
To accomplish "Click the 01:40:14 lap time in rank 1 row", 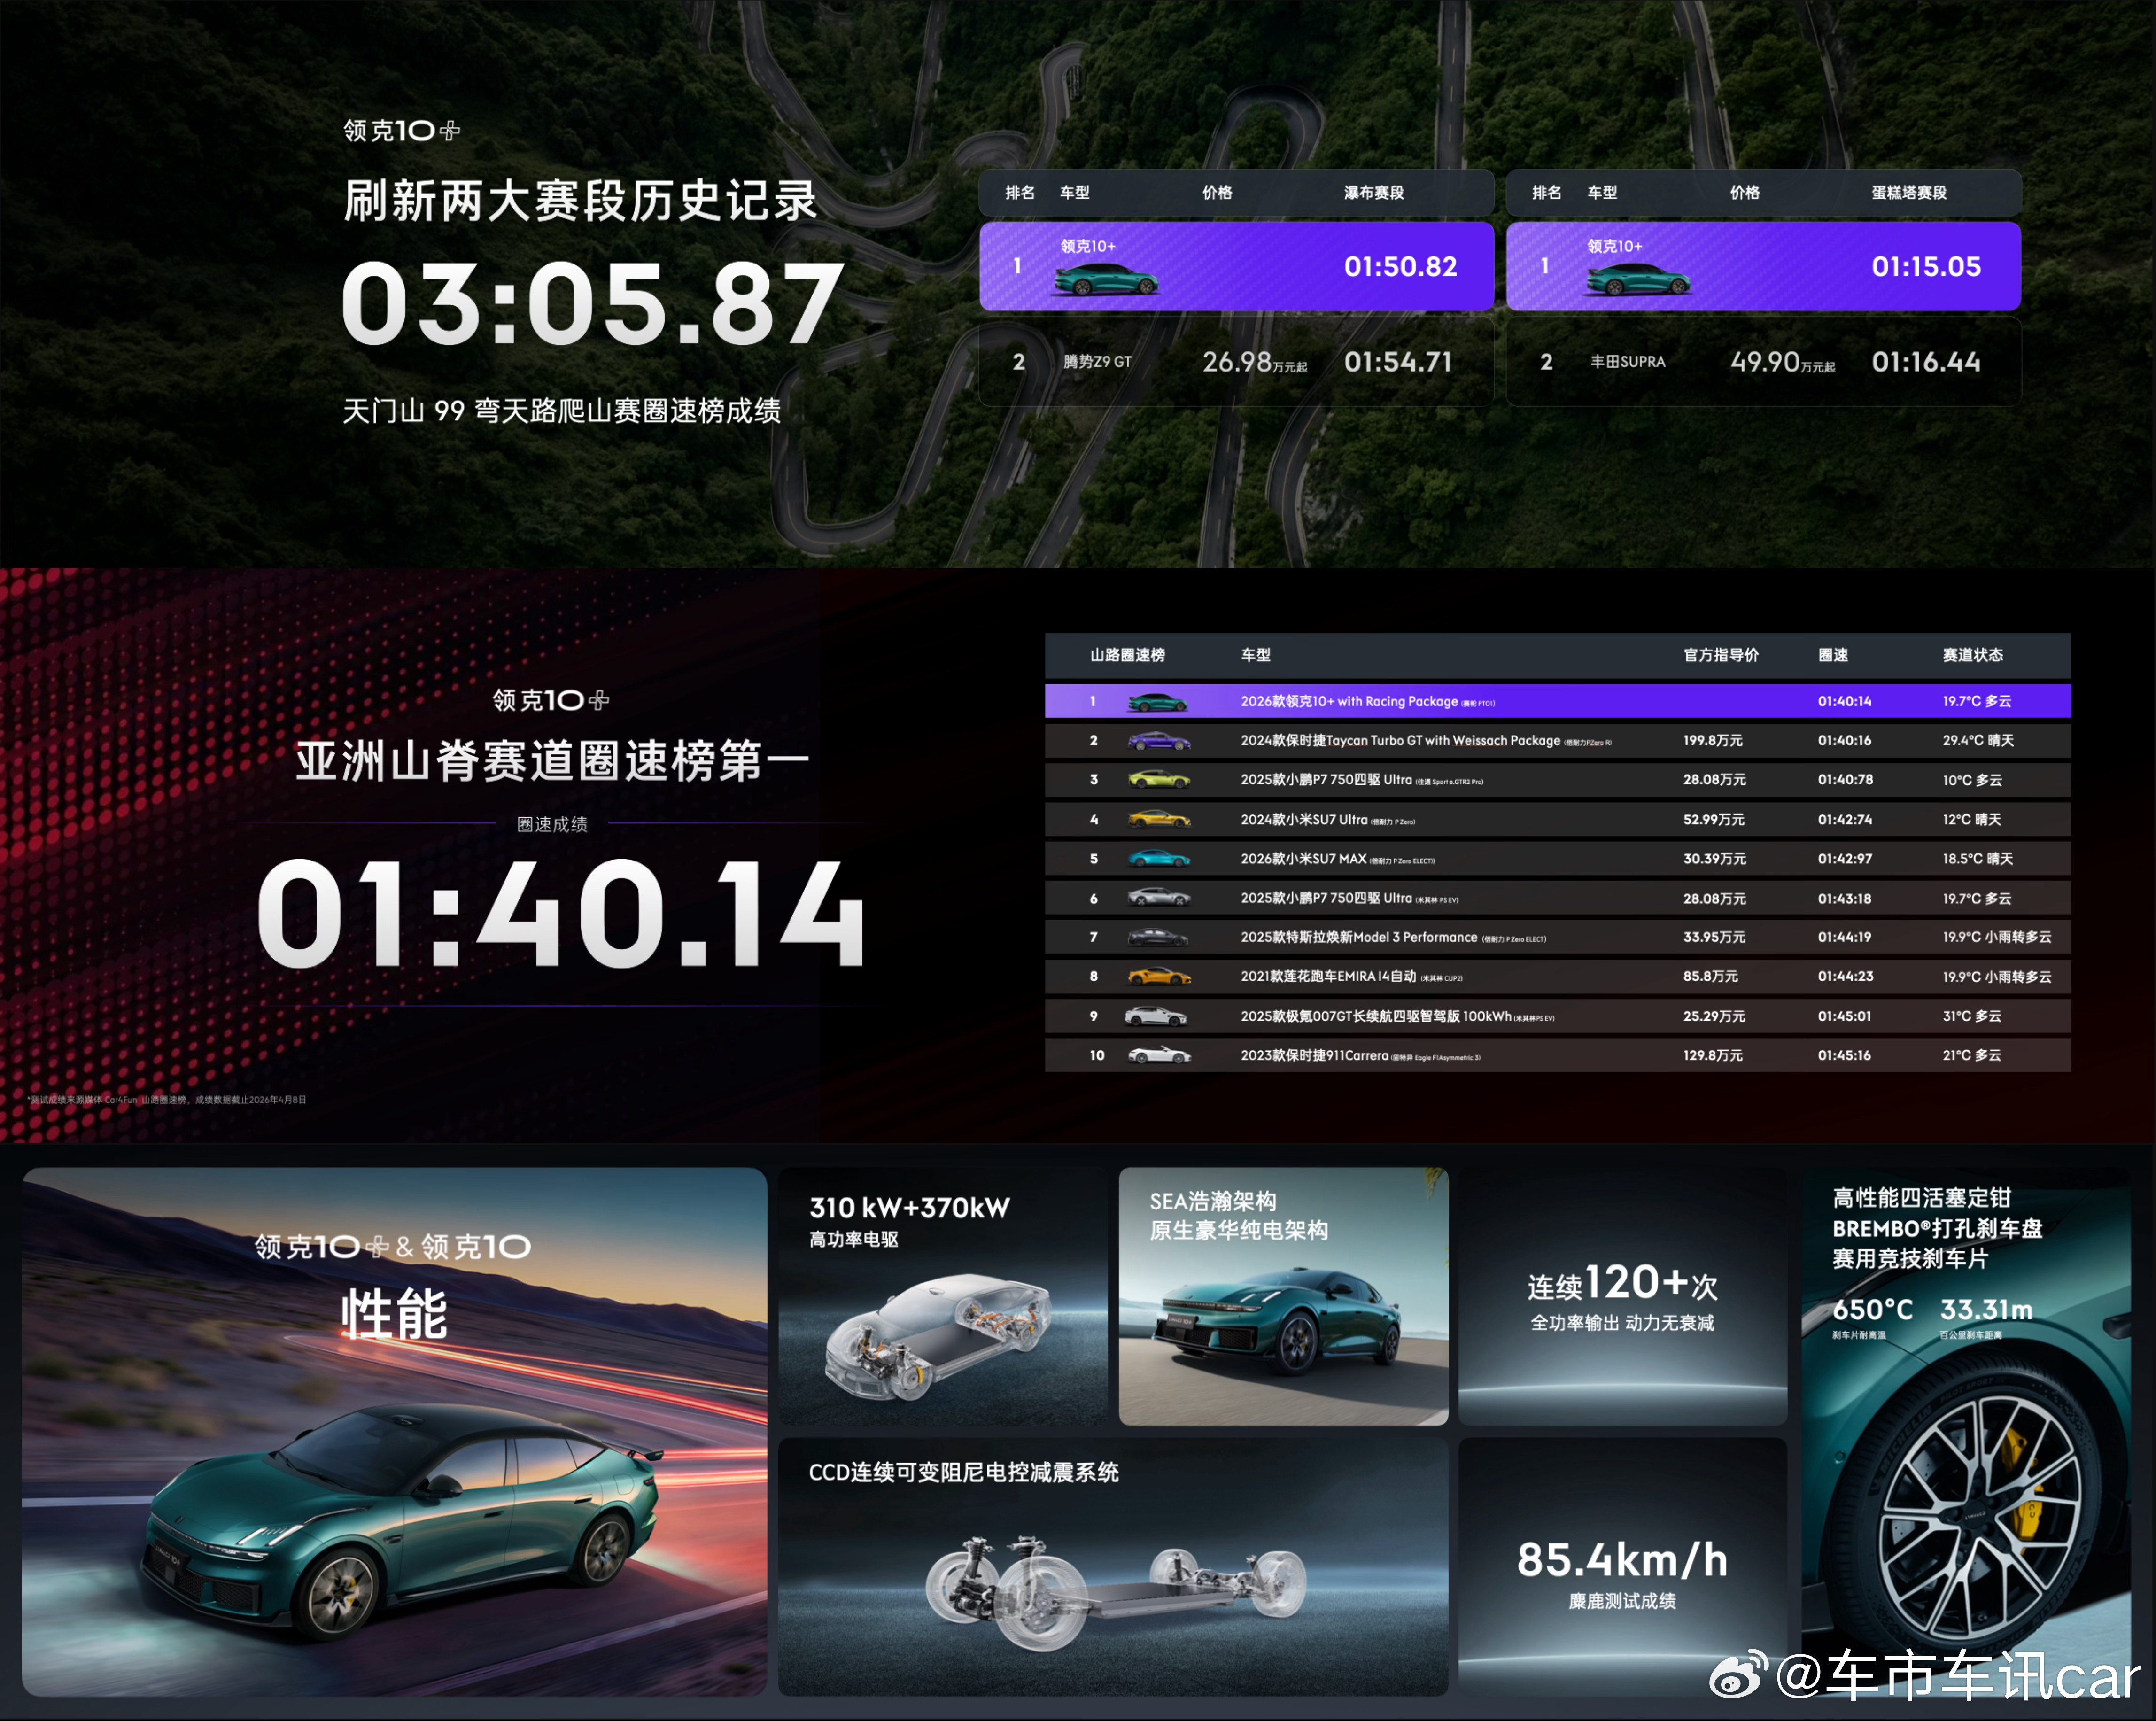I will click(x=1844, y=702).
